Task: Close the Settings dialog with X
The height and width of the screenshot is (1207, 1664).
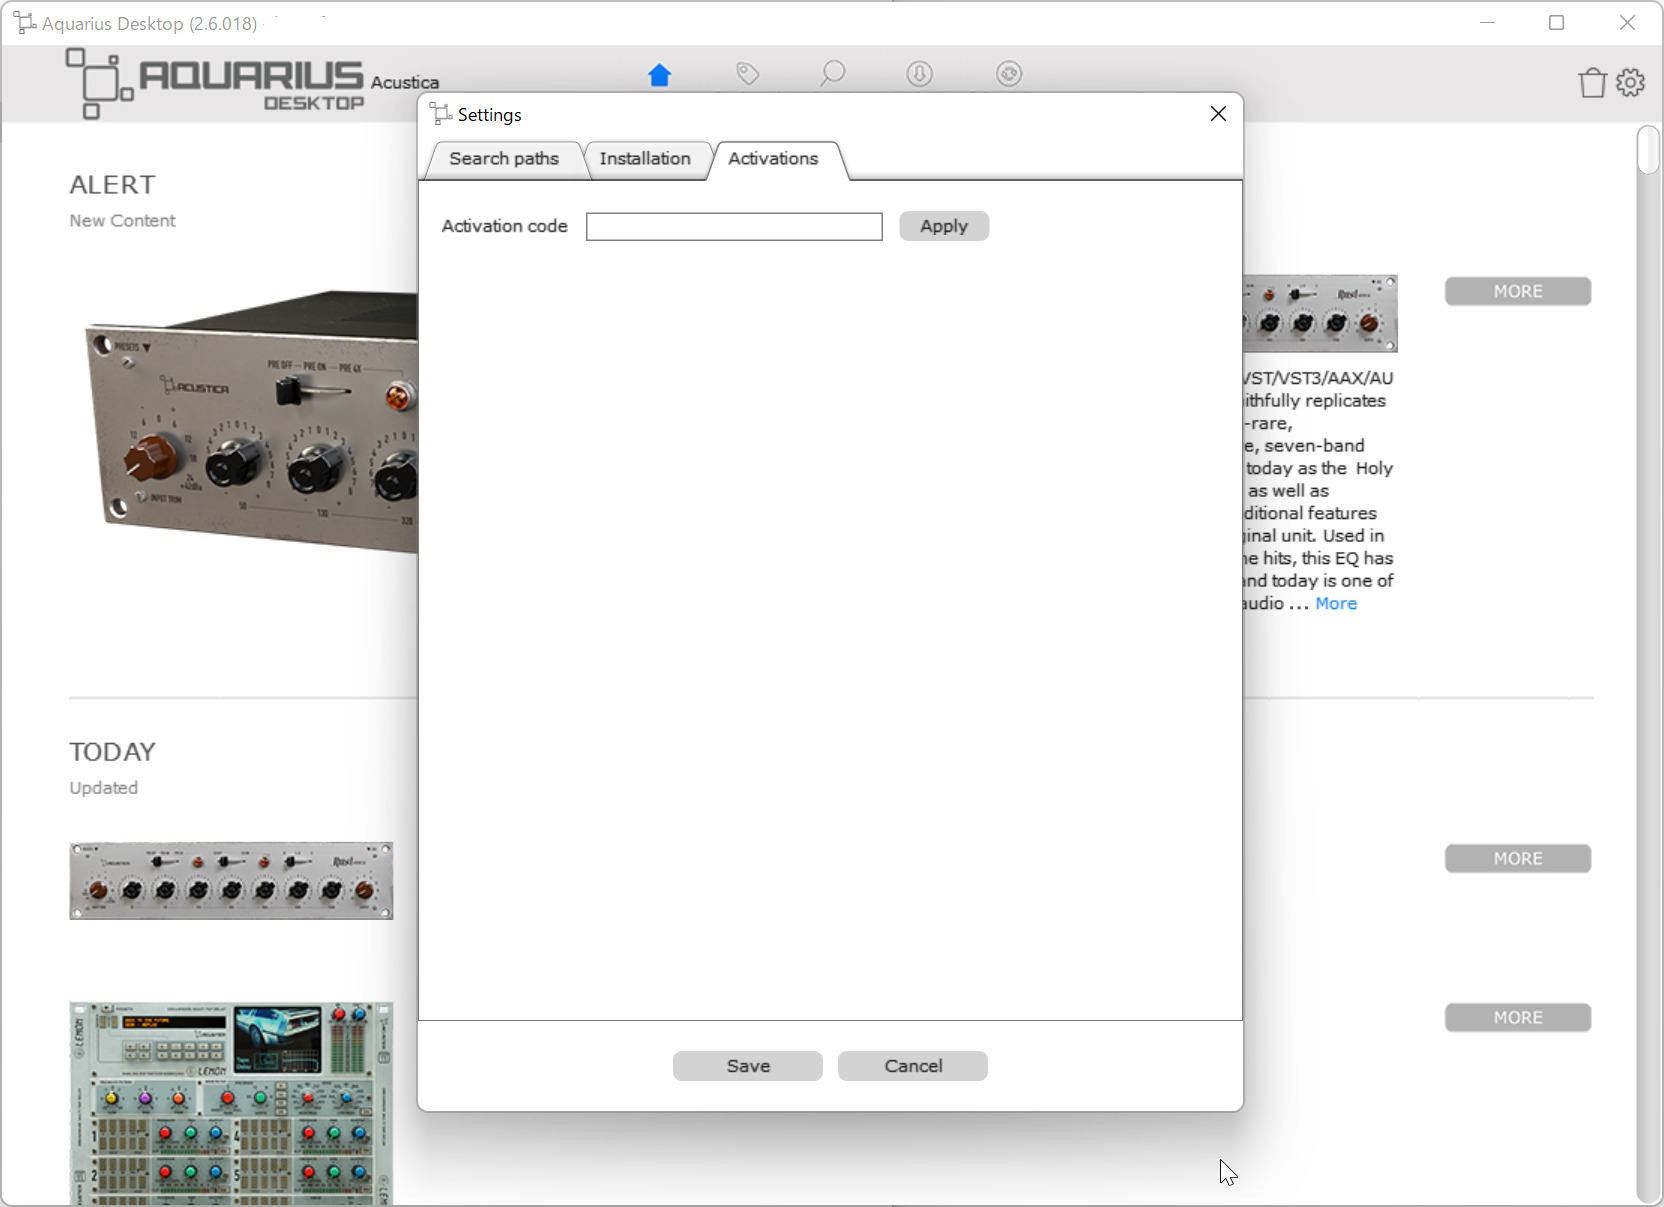Action: (1218, 114)
